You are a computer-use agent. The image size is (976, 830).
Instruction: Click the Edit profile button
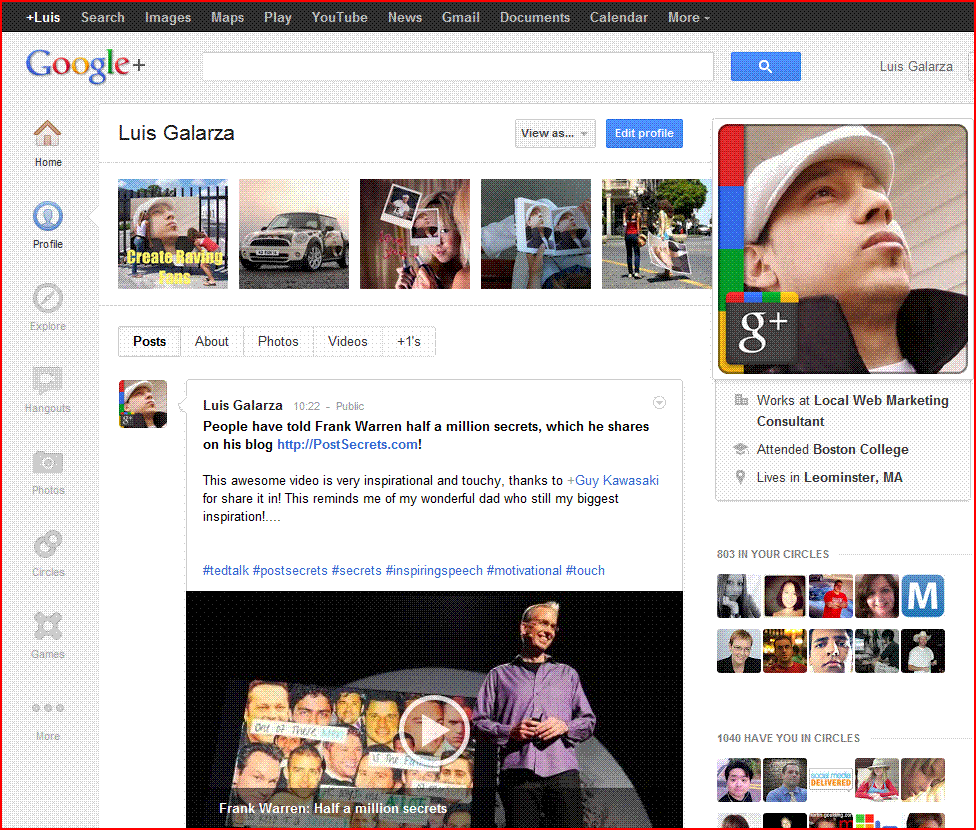coord(644,133)
